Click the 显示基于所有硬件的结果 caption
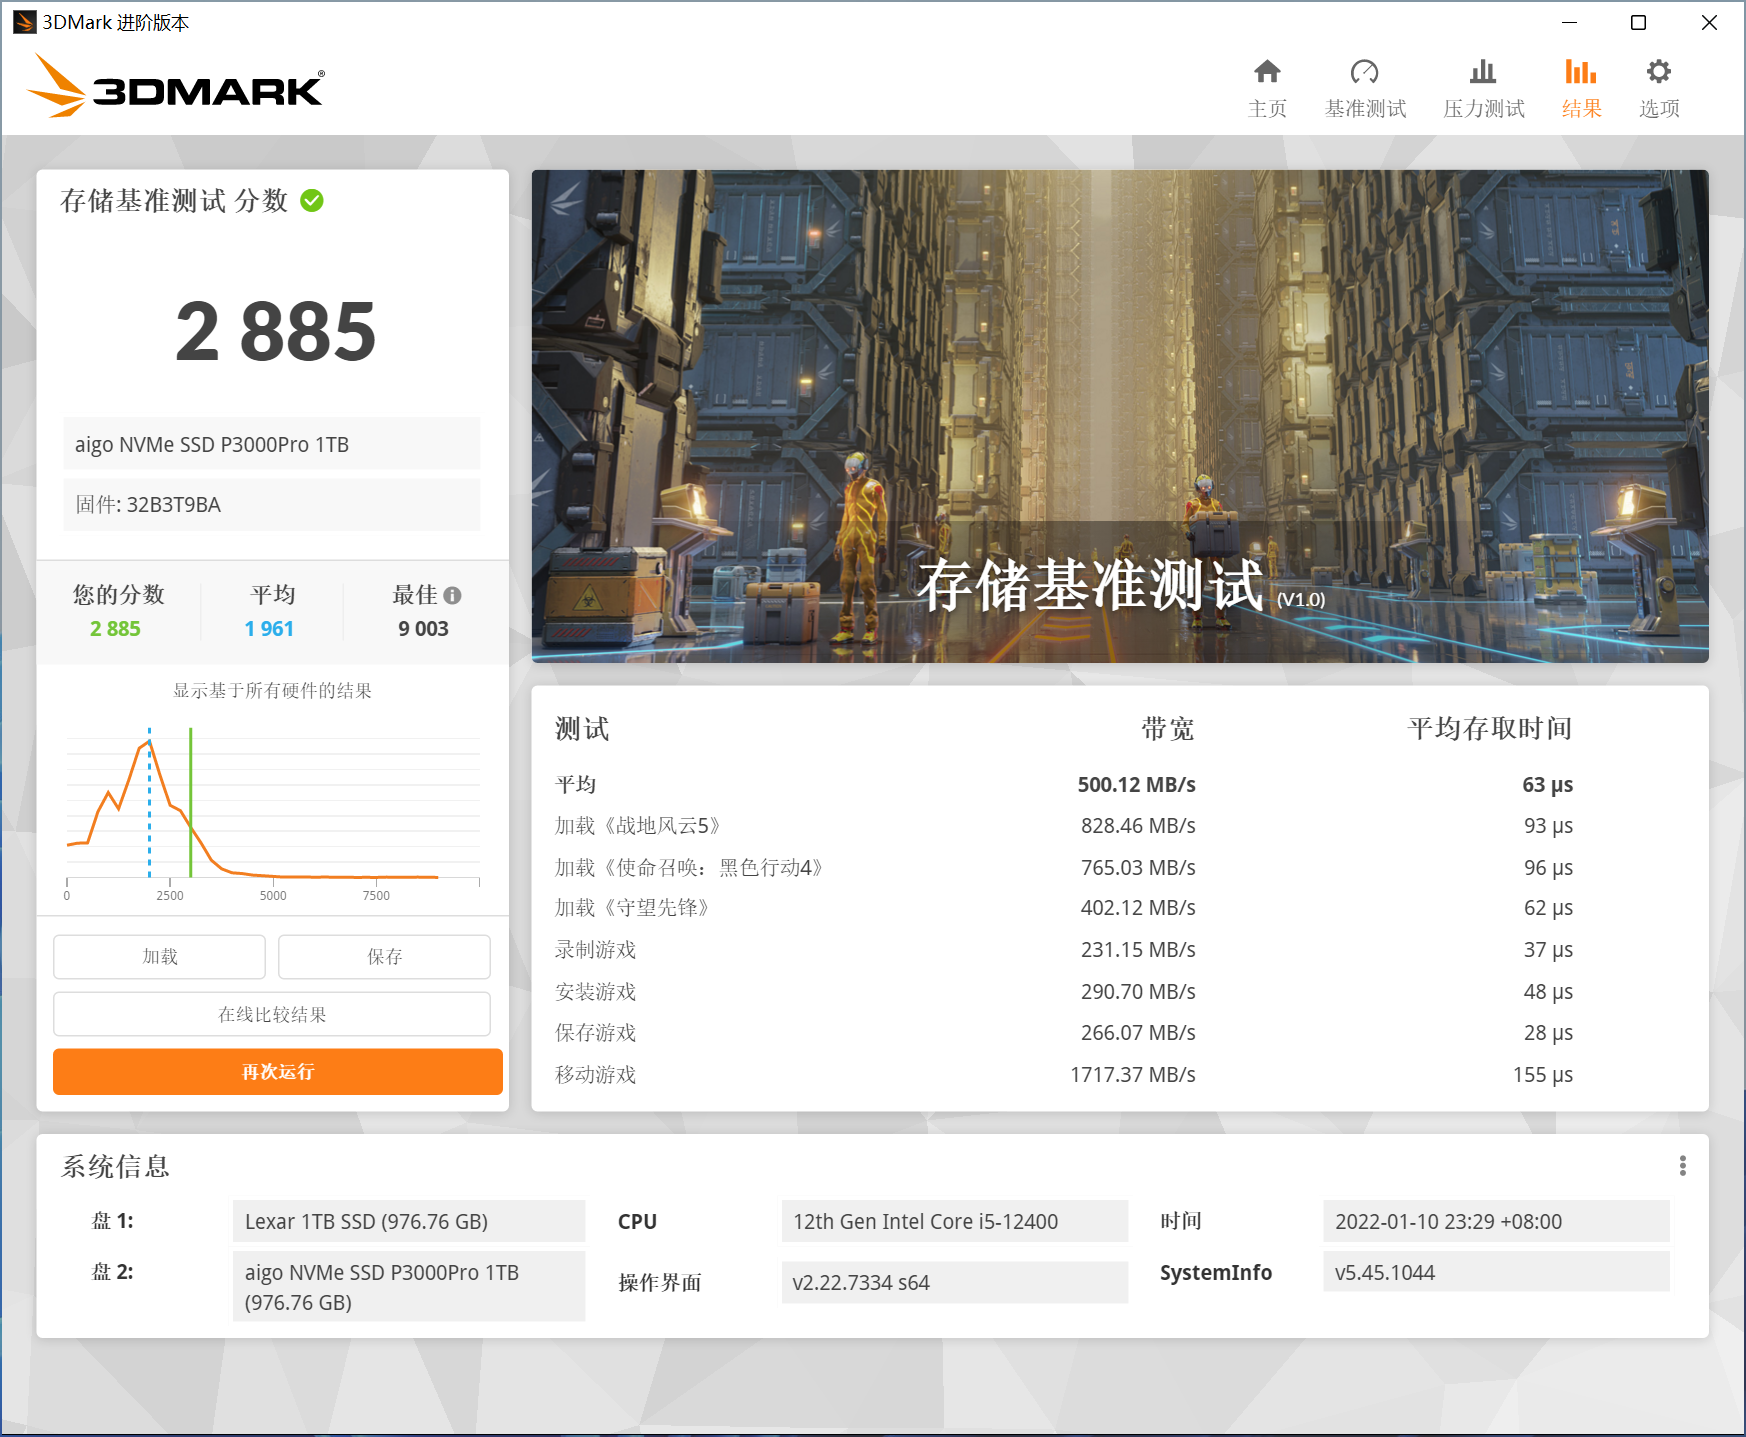This screenshot has height=1437, width=1746. (272, 691)
